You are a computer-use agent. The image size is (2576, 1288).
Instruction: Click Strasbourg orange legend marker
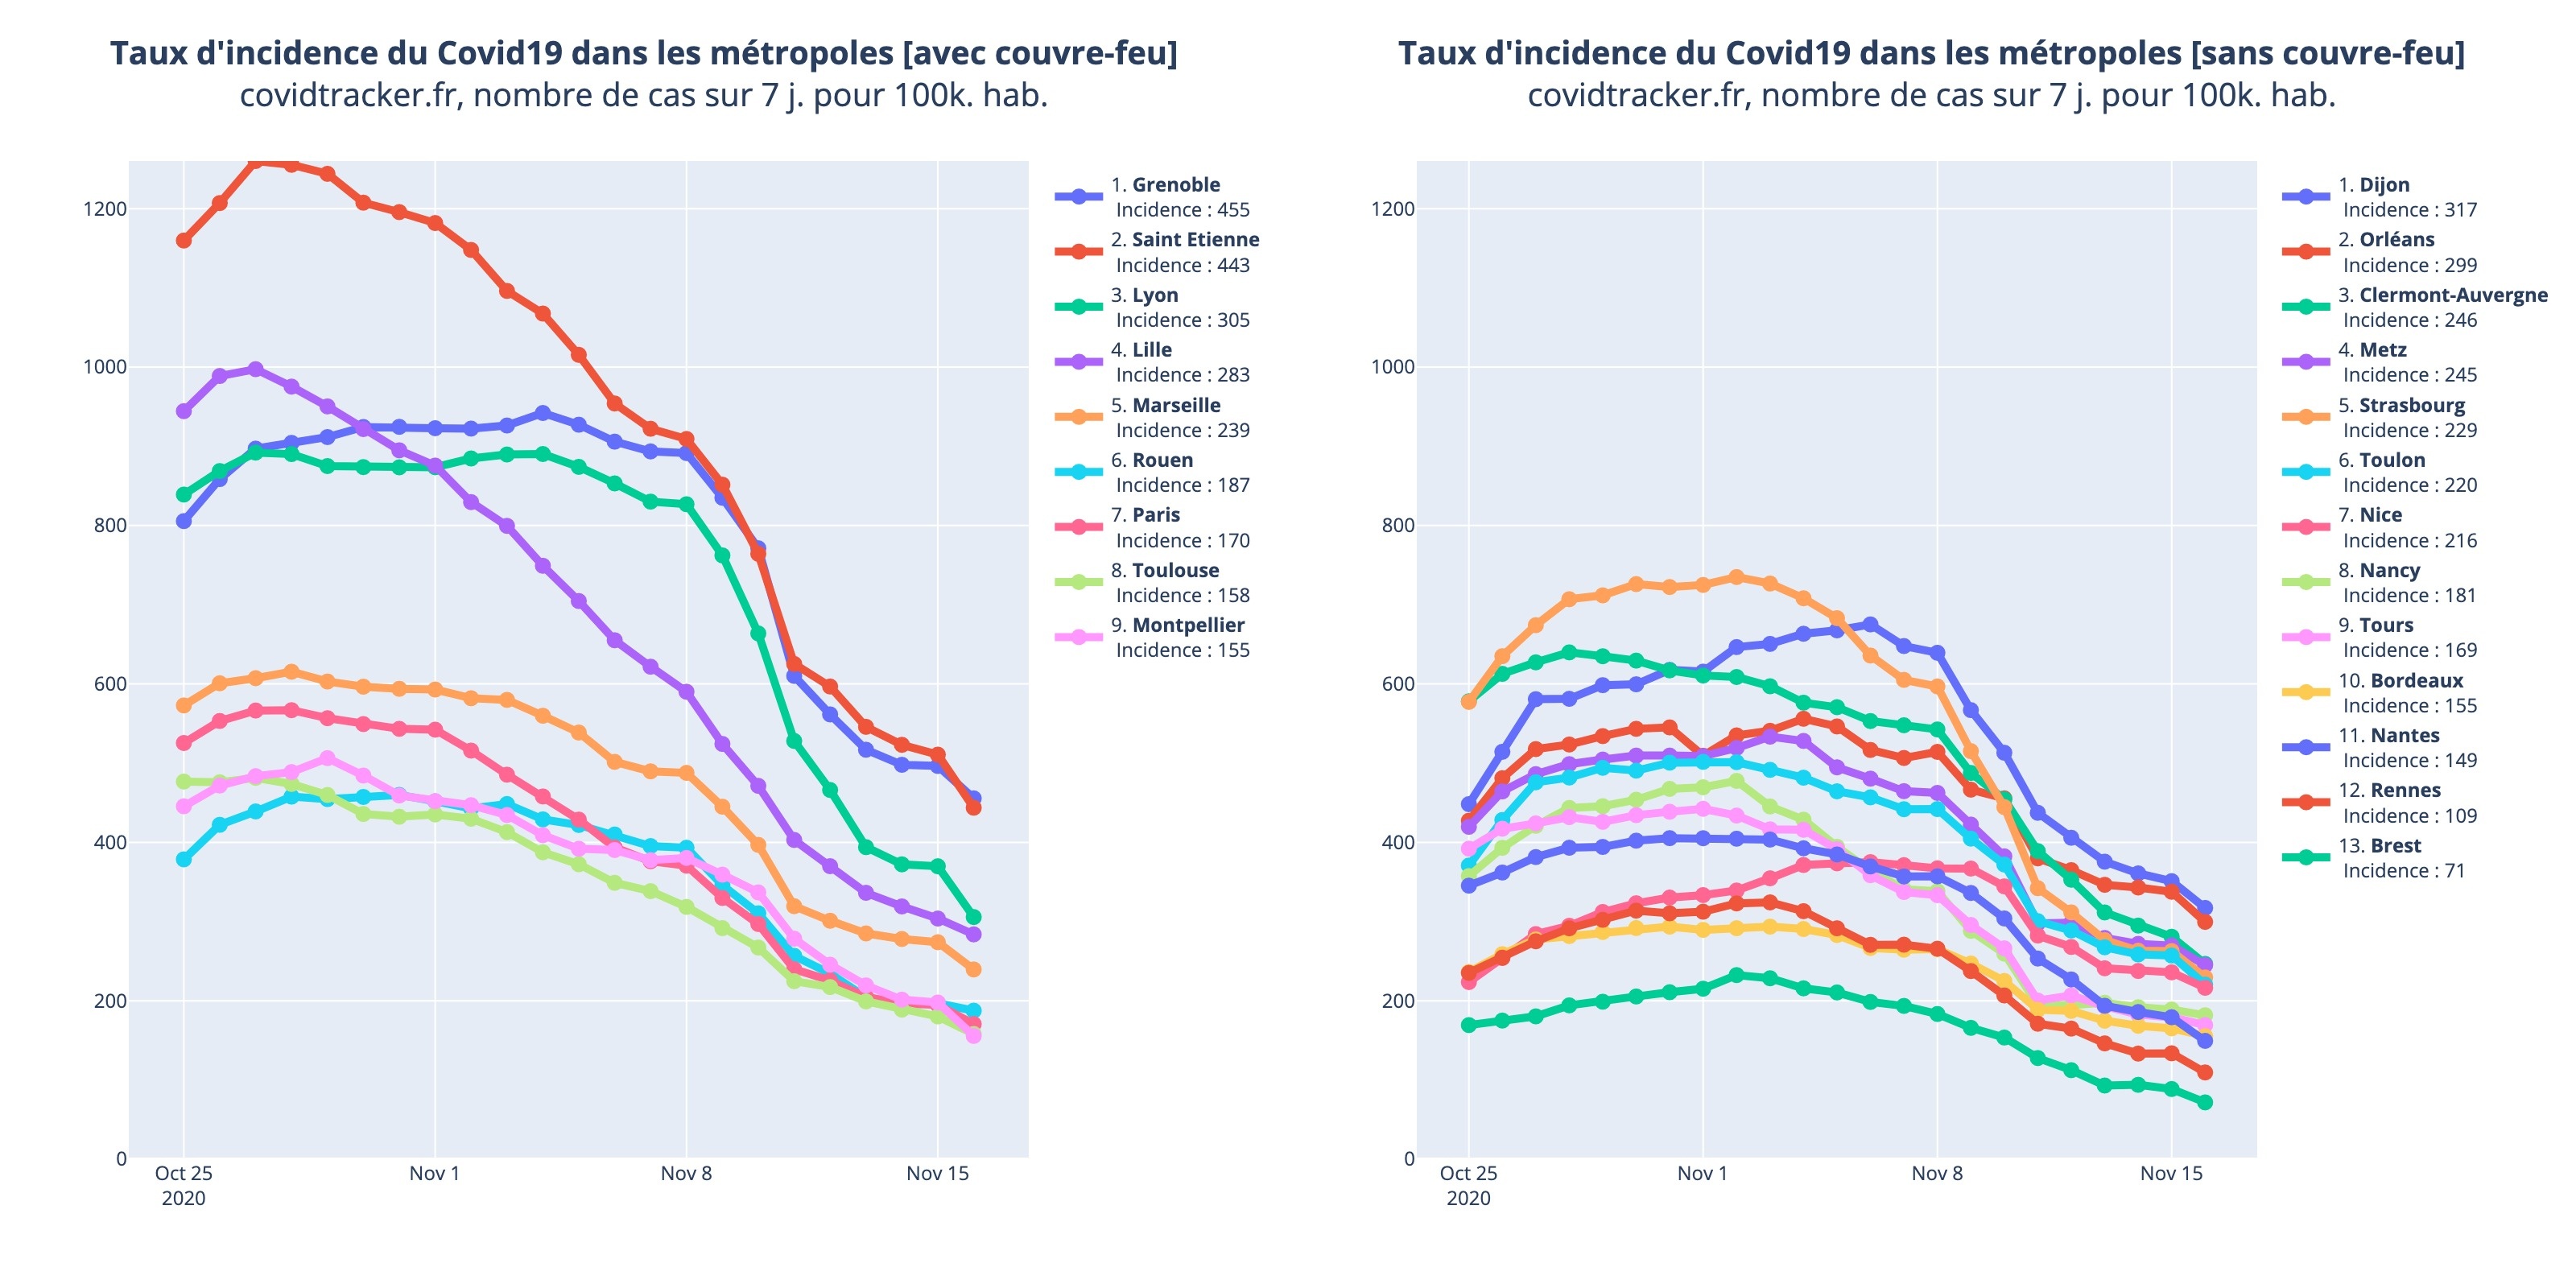[2306, 416]
